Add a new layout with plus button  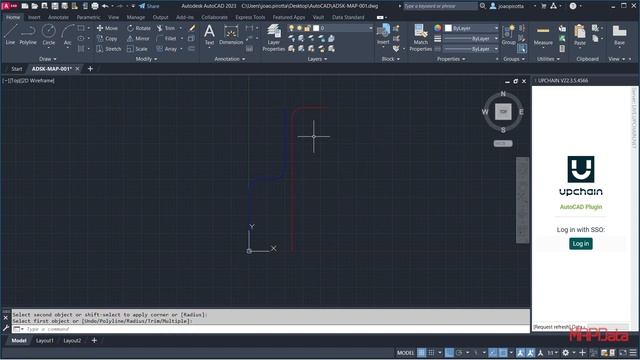tap(94, 340)
